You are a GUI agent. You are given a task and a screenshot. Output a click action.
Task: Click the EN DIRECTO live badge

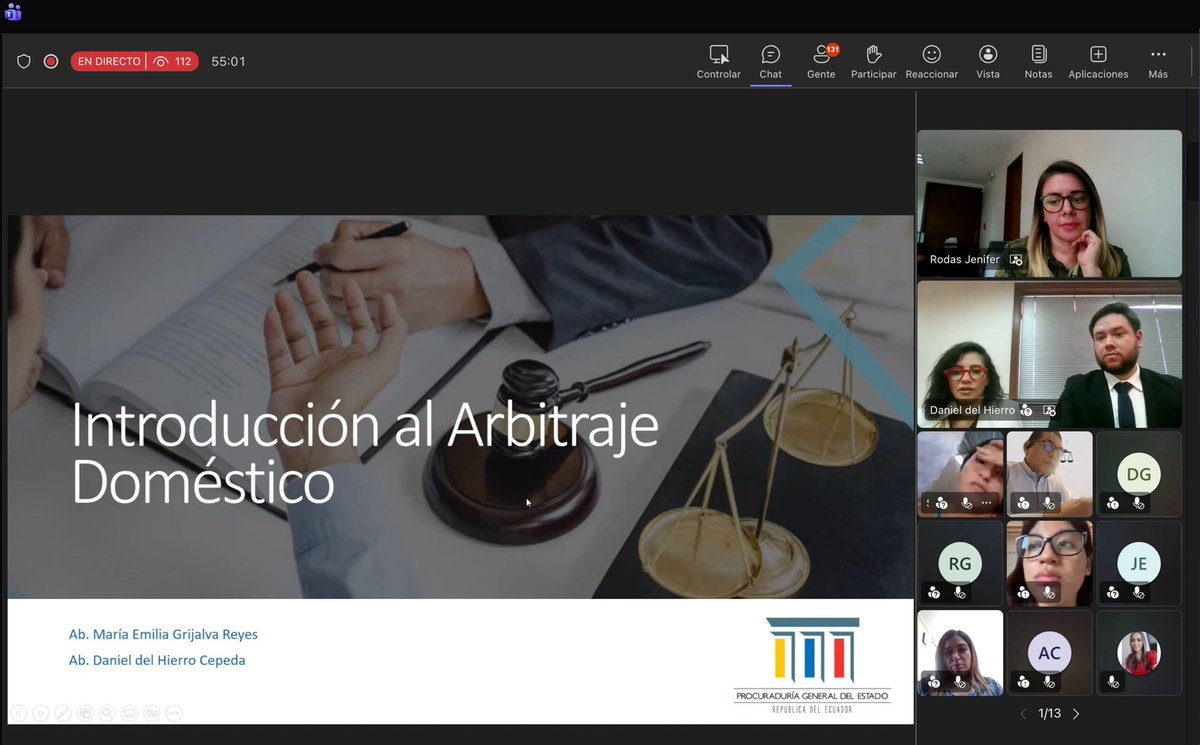(109, 61)
